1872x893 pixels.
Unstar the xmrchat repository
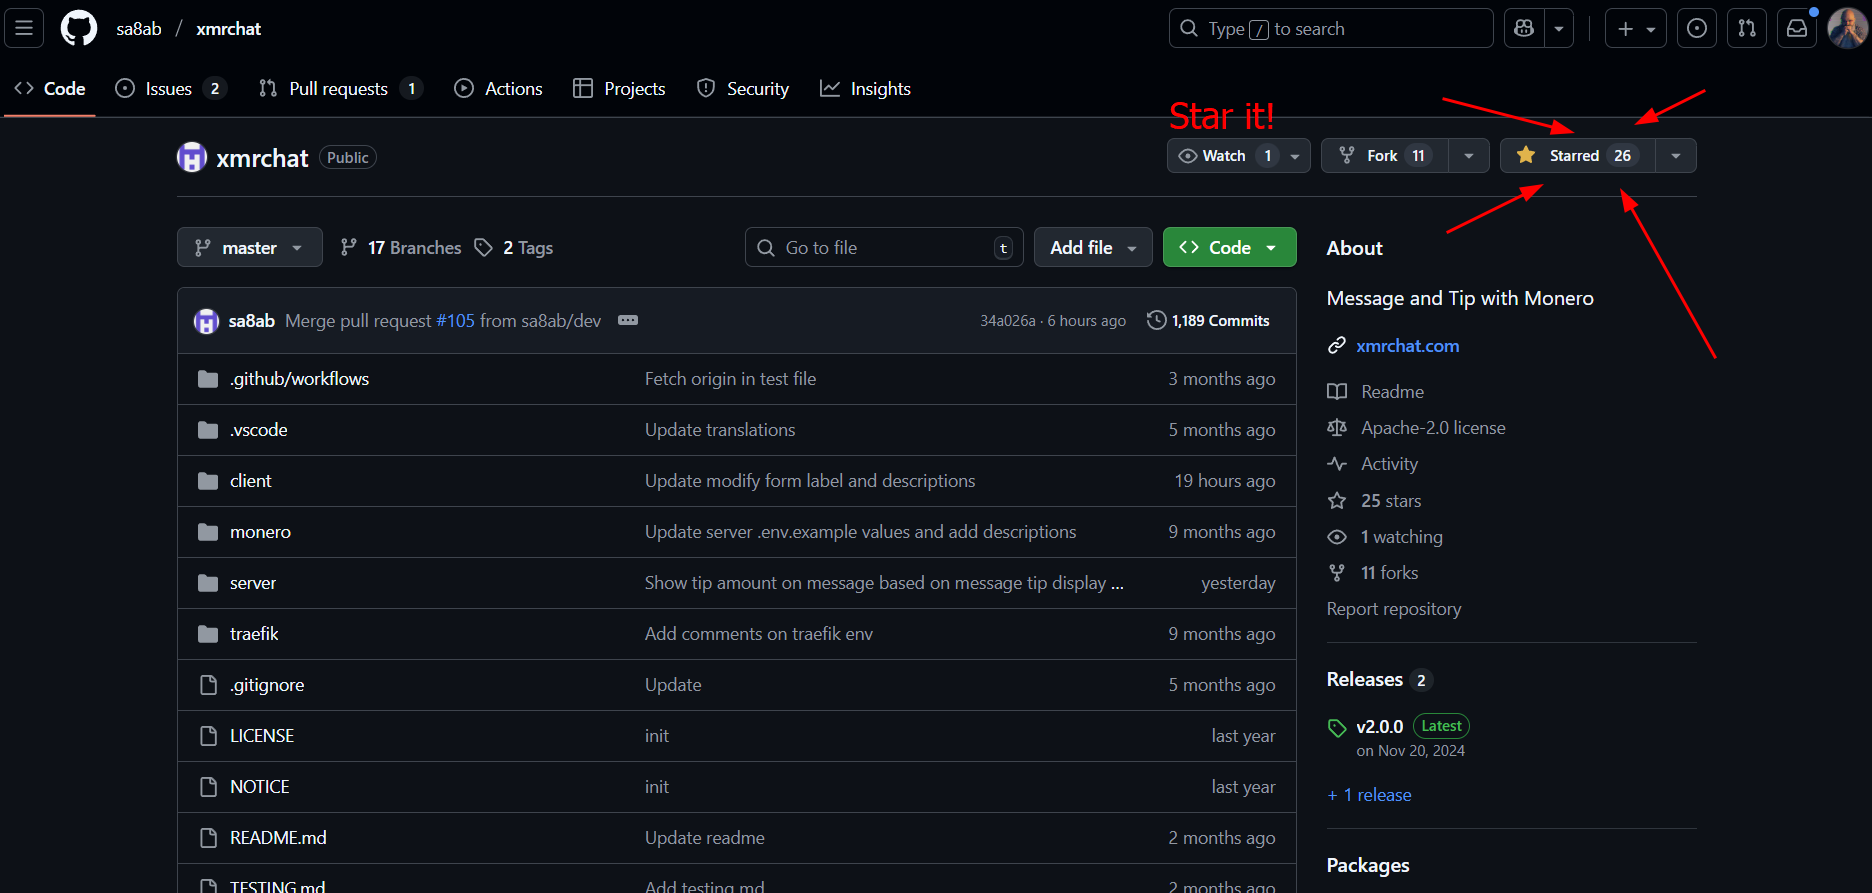pyautogui.click(x=1576, y=156)
